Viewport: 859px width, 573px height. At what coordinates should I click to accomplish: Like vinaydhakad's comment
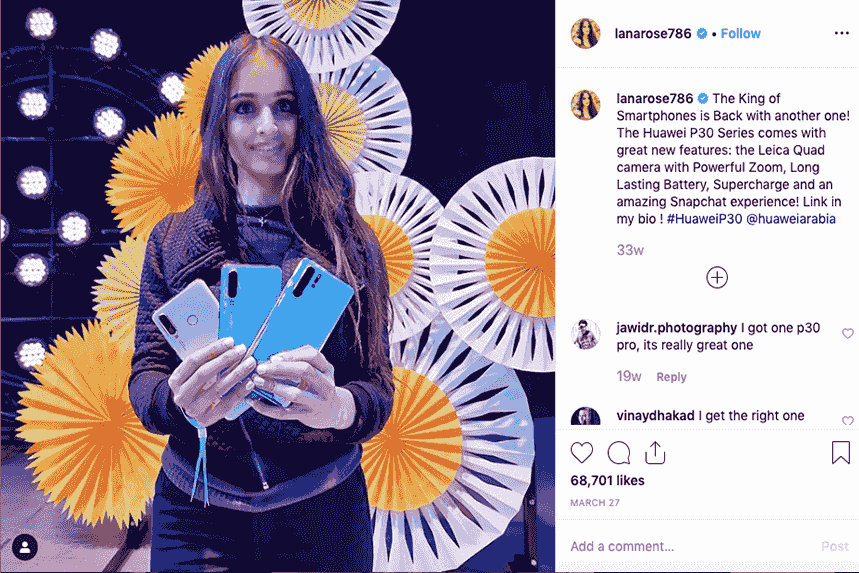click(x=847, y=420)
